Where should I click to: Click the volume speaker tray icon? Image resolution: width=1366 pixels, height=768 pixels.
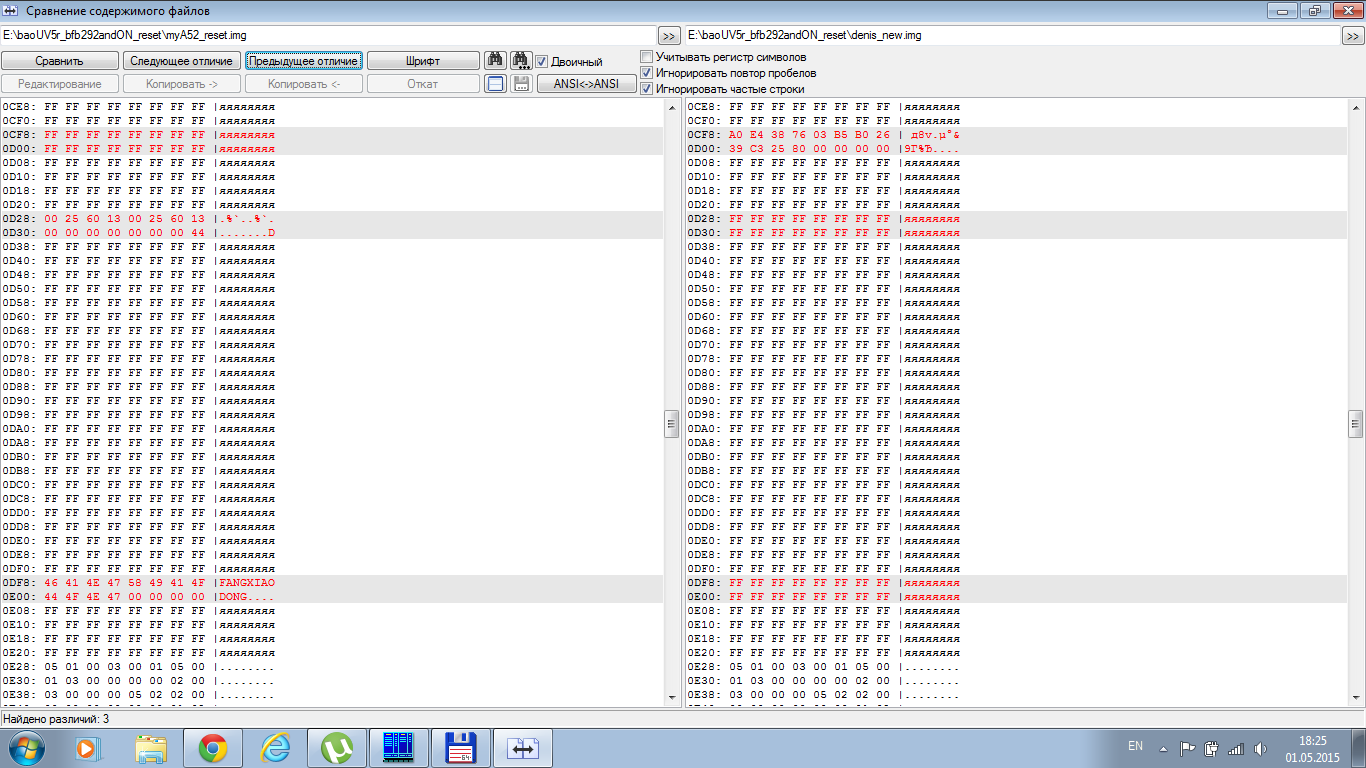click(1260, 747)
